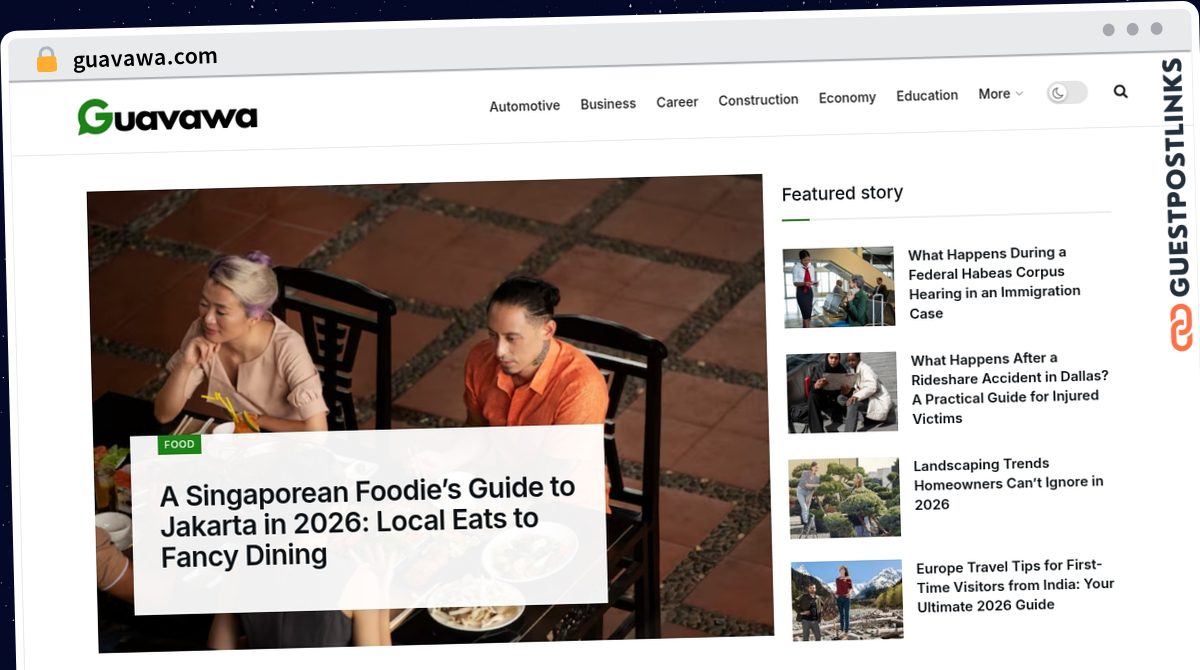This screenshot has height=670, width=1200.
Task: Click the Featured story heading
Action: [x=842, y=193]
